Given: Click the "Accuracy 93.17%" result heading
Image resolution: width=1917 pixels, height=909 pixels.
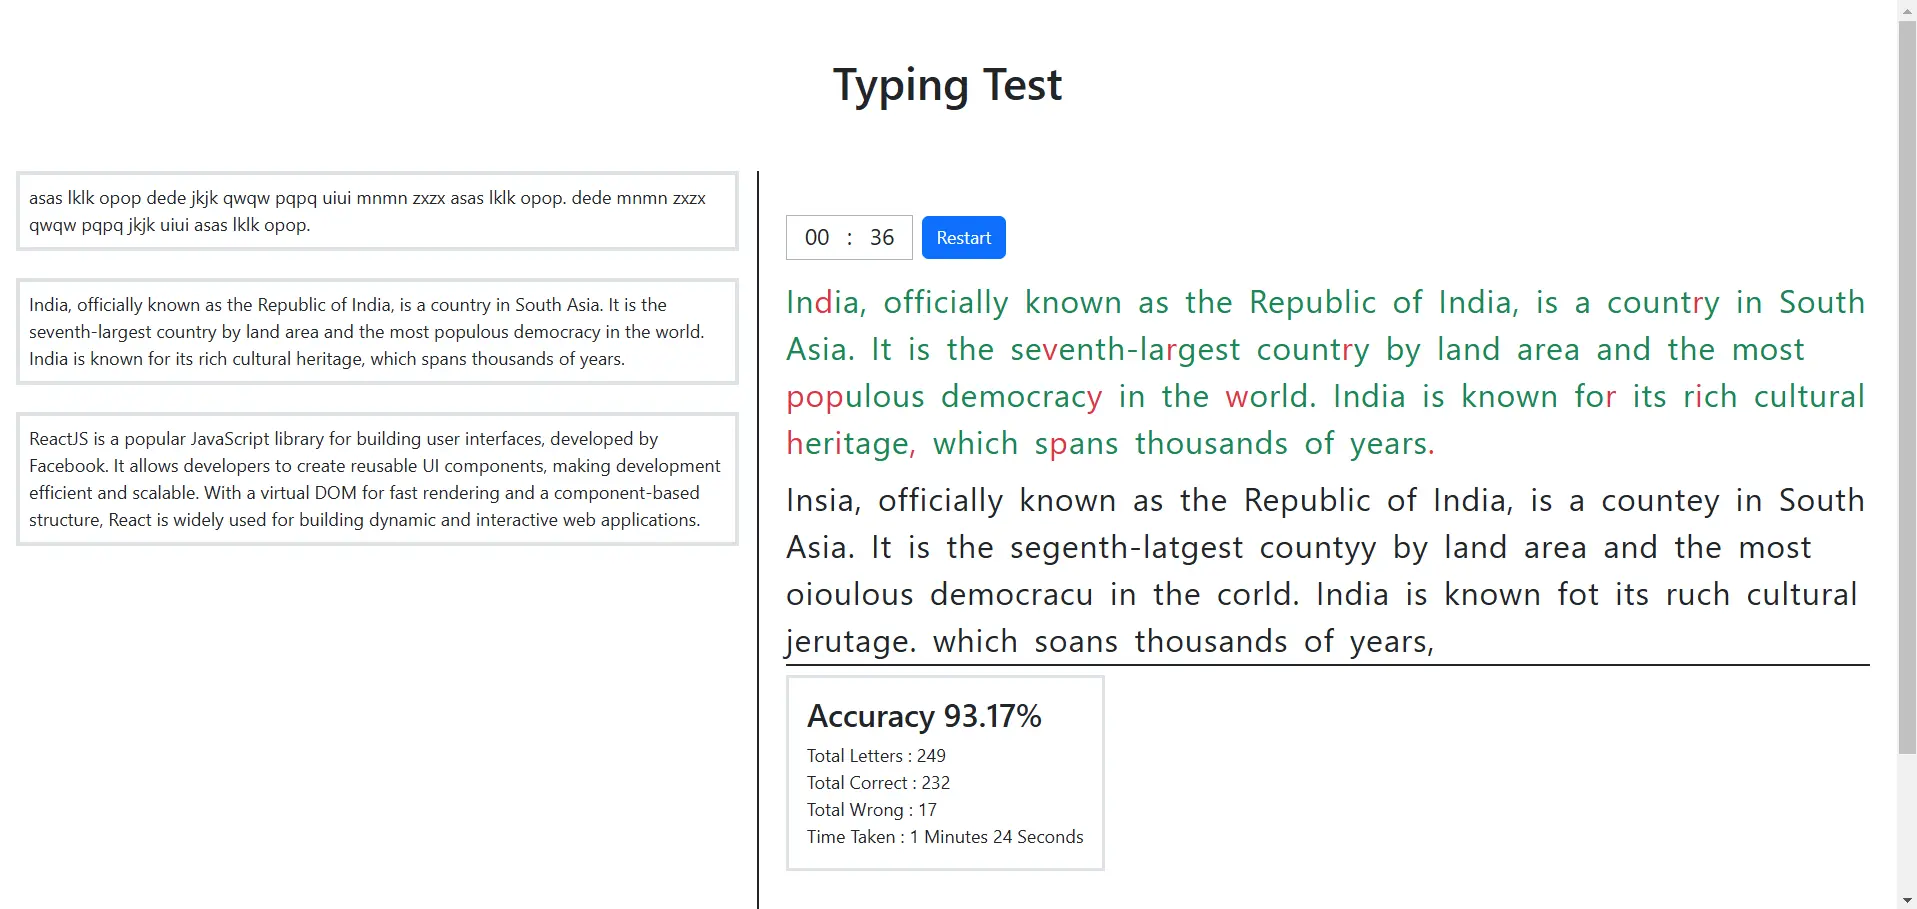Looking at the screenshot, I should click(x=924, y=716).
